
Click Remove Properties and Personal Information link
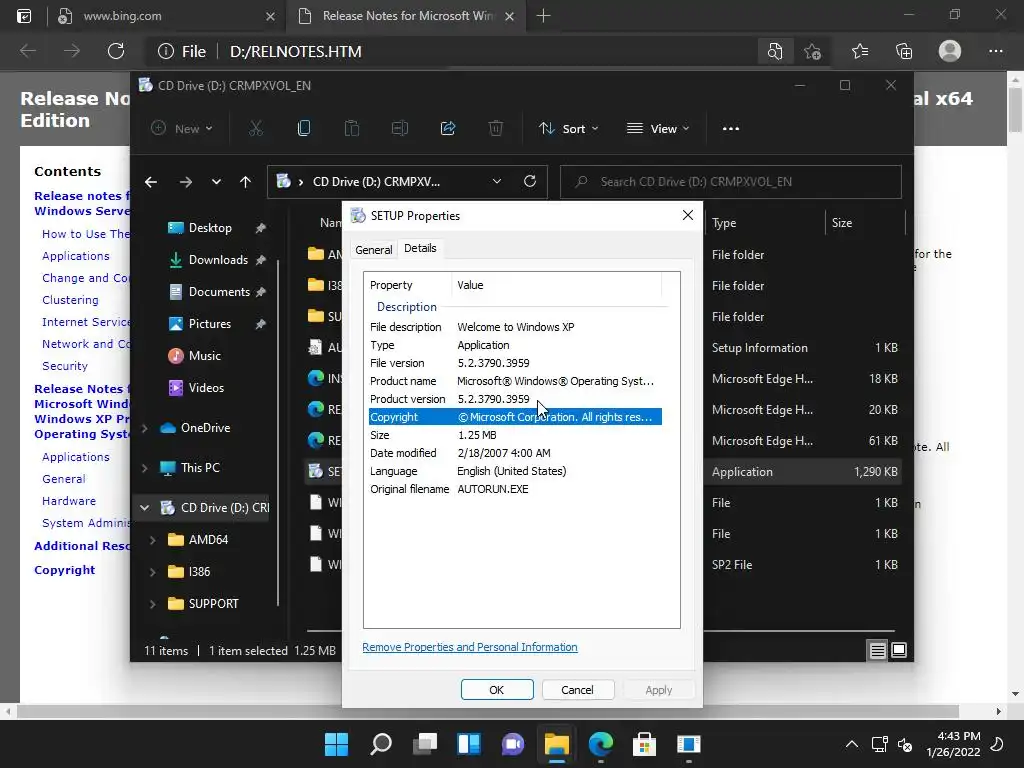coord(470,647)
